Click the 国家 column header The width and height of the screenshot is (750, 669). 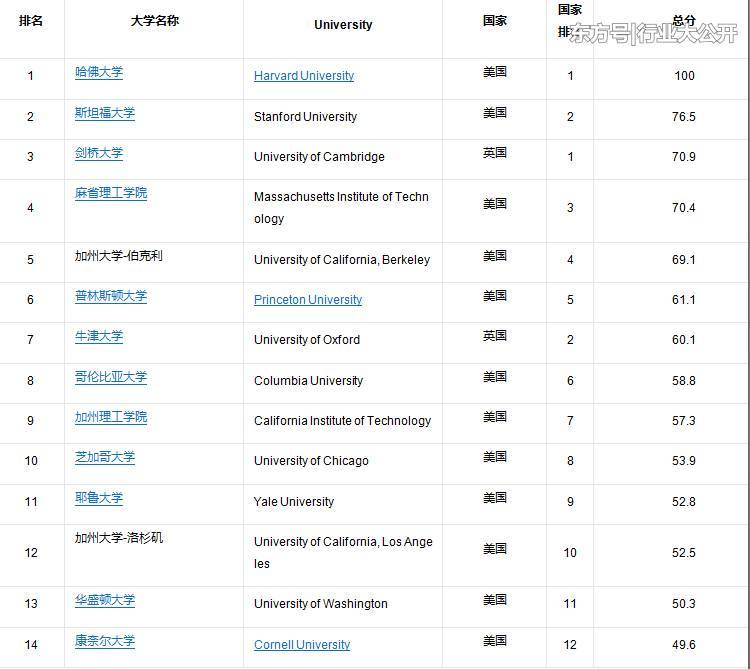[x=495, y=21]
